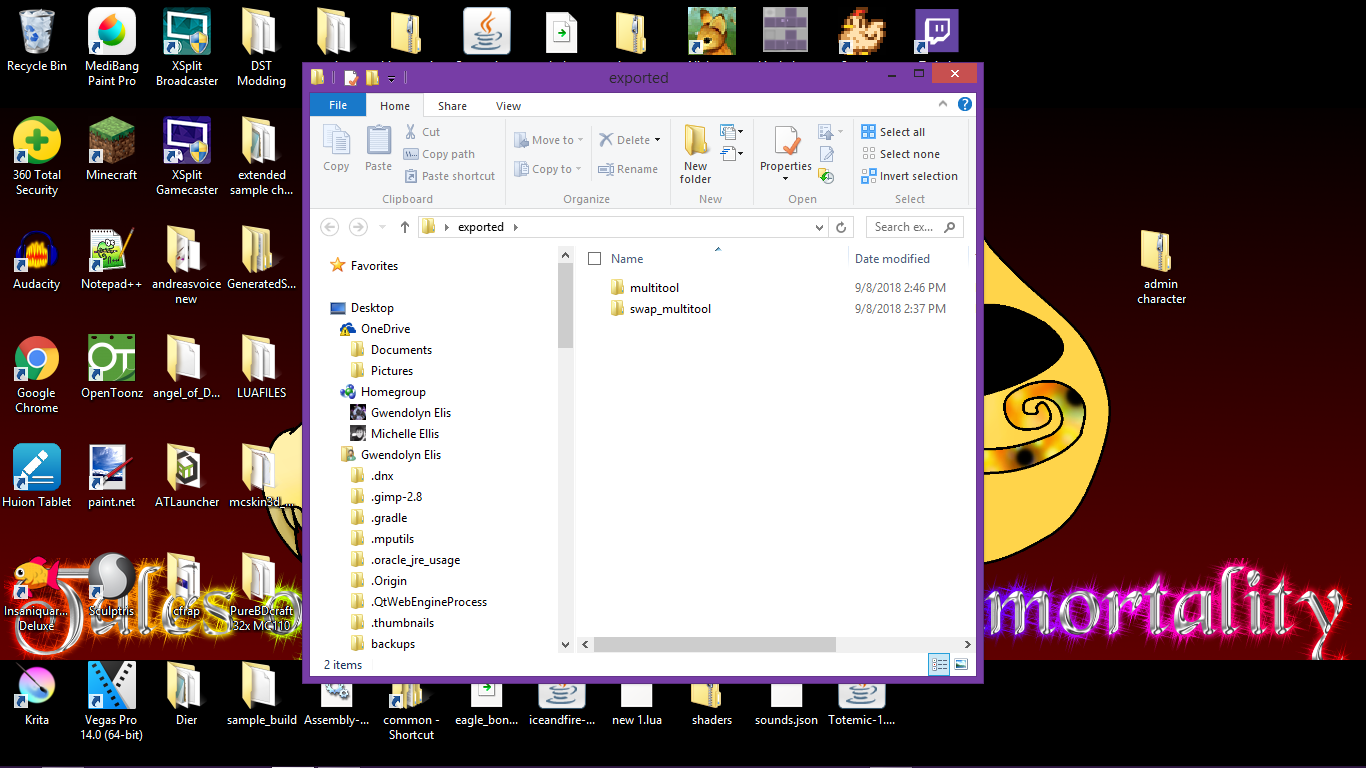The image size is (1366, 768).
Task: Open the Share ribbon tab
Action: tap(452, 106)
